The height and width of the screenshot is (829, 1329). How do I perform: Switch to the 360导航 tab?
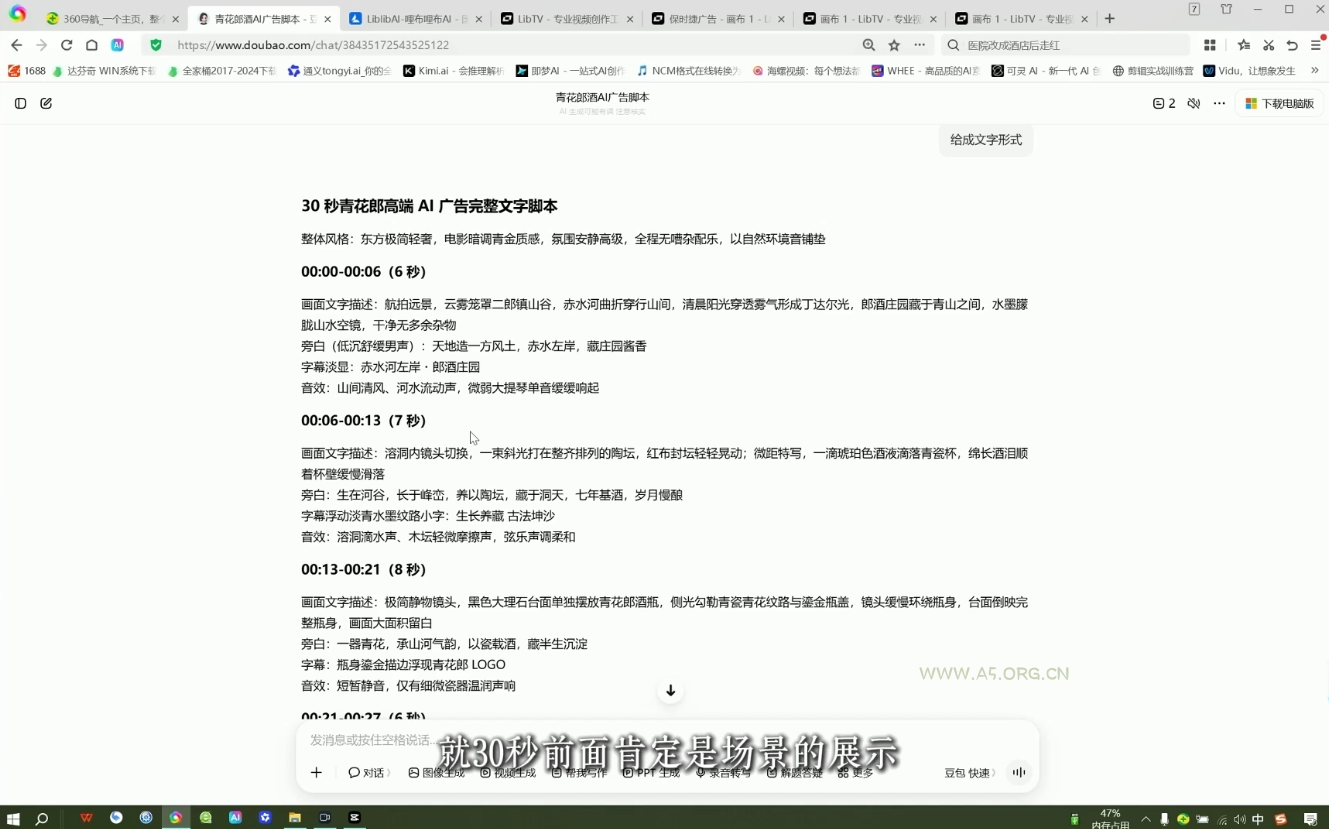pyautogui.click(x=112, y=19)
